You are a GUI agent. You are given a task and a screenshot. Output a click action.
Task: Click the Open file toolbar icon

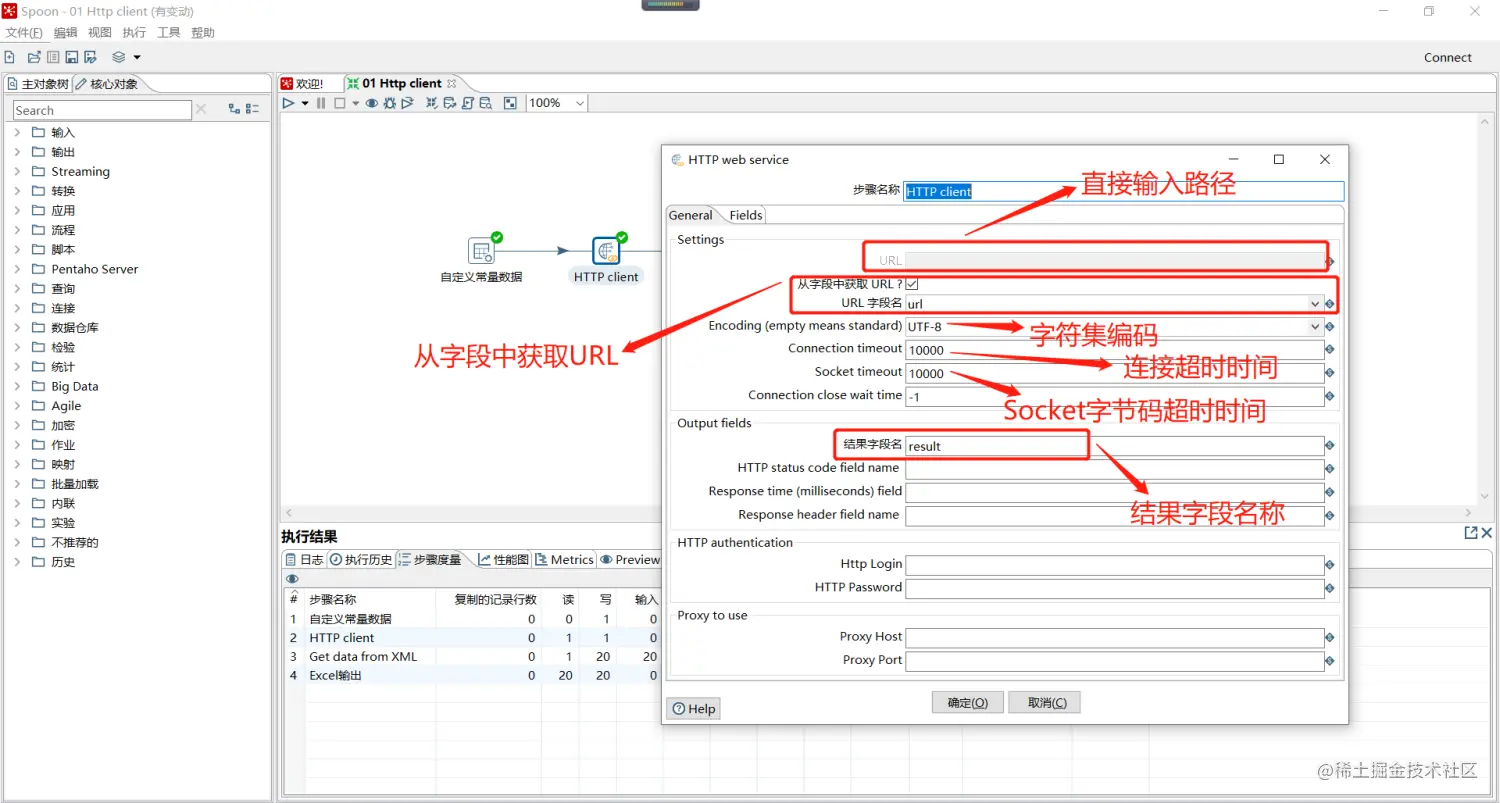tap(34, 57)
